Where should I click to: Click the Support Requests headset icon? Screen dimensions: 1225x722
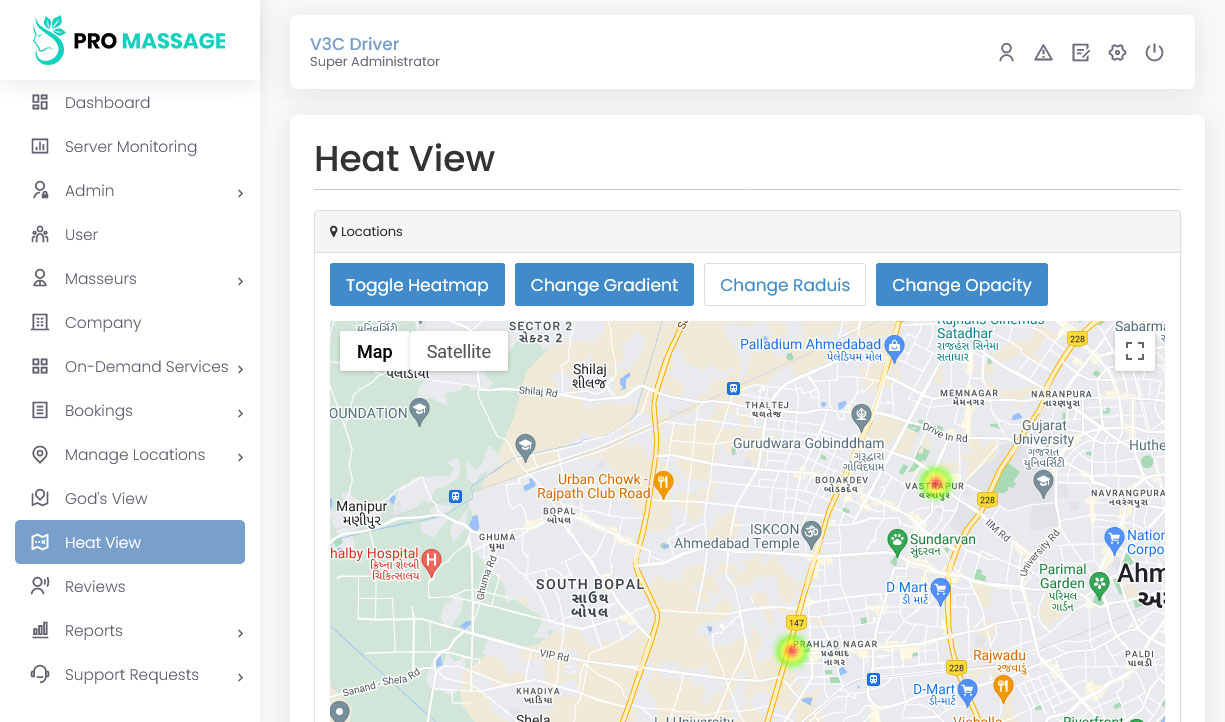(x=40, y=674)
